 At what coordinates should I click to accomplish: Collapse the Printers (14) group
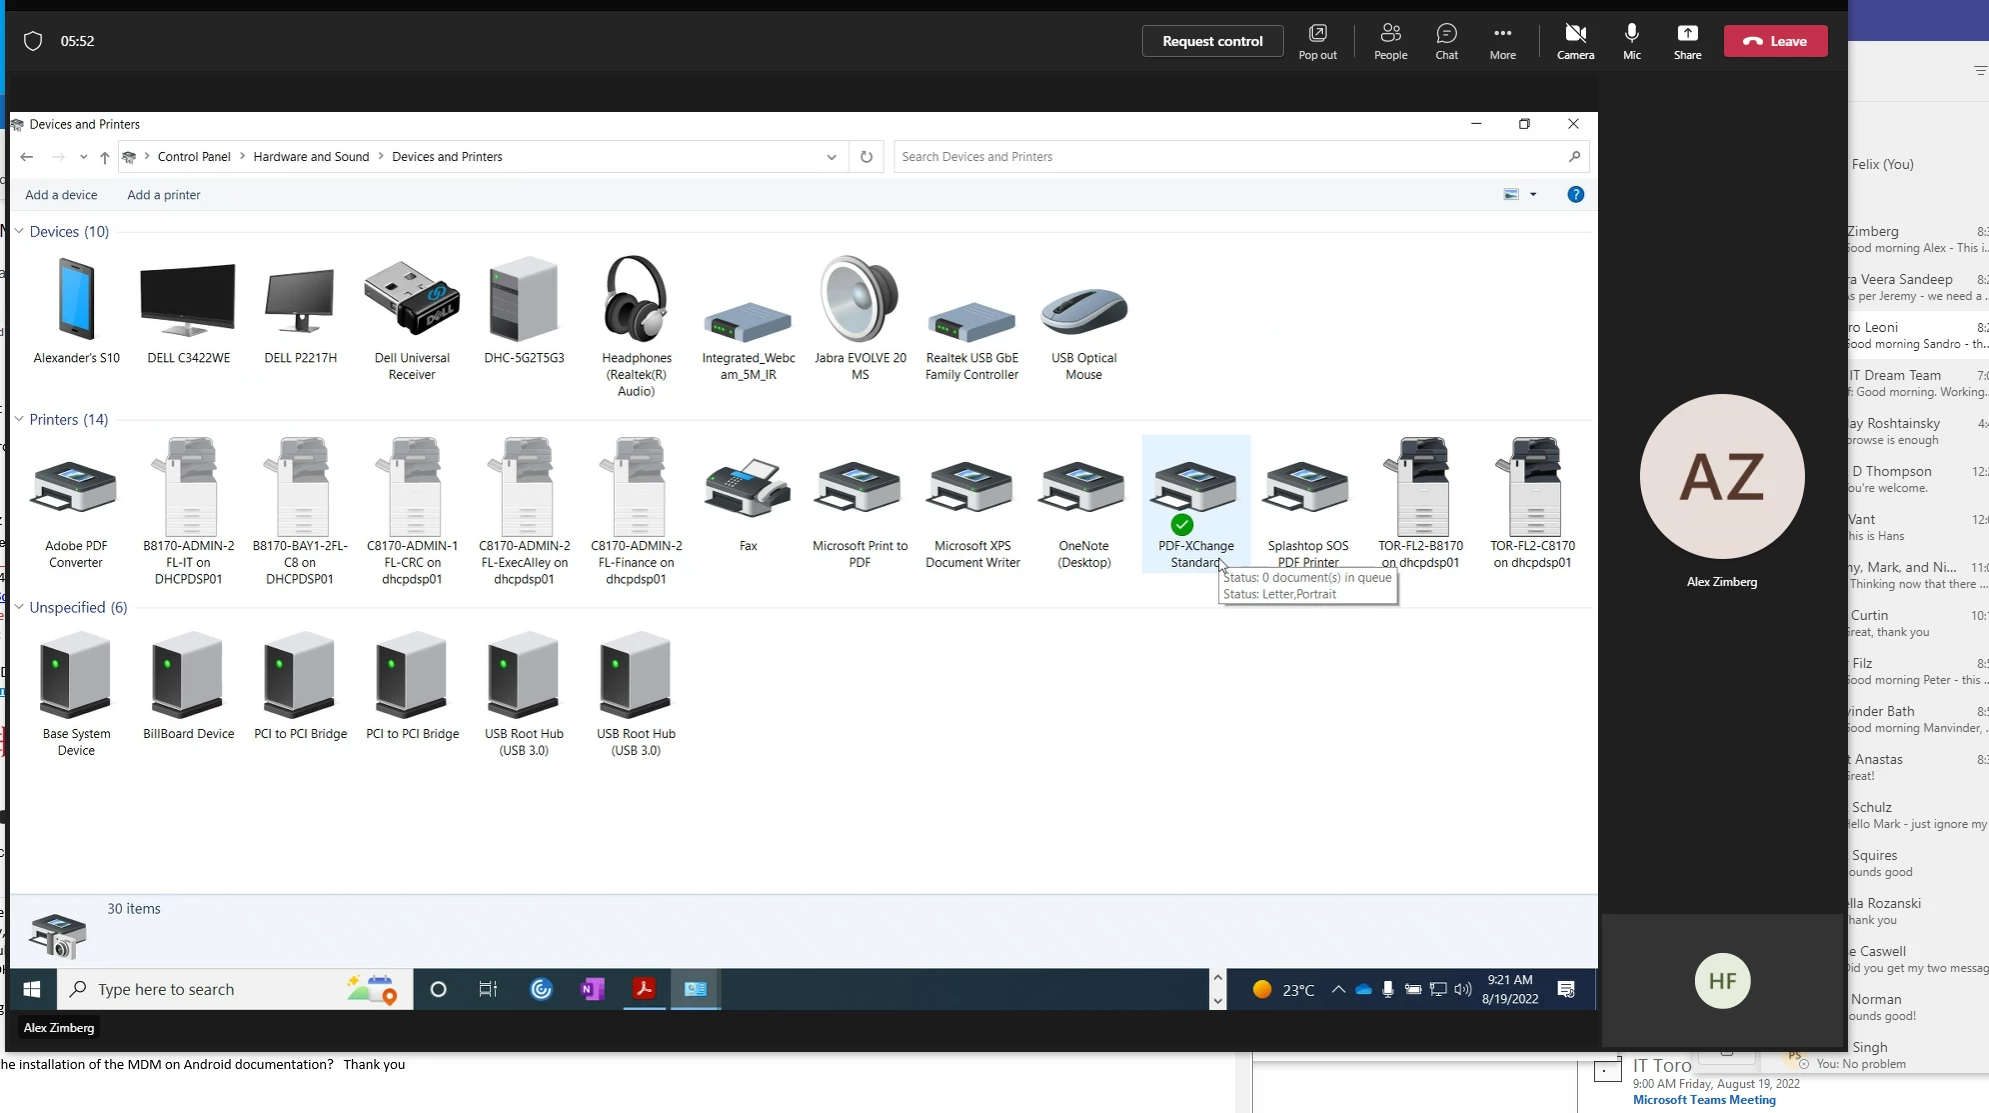(19, 419)
